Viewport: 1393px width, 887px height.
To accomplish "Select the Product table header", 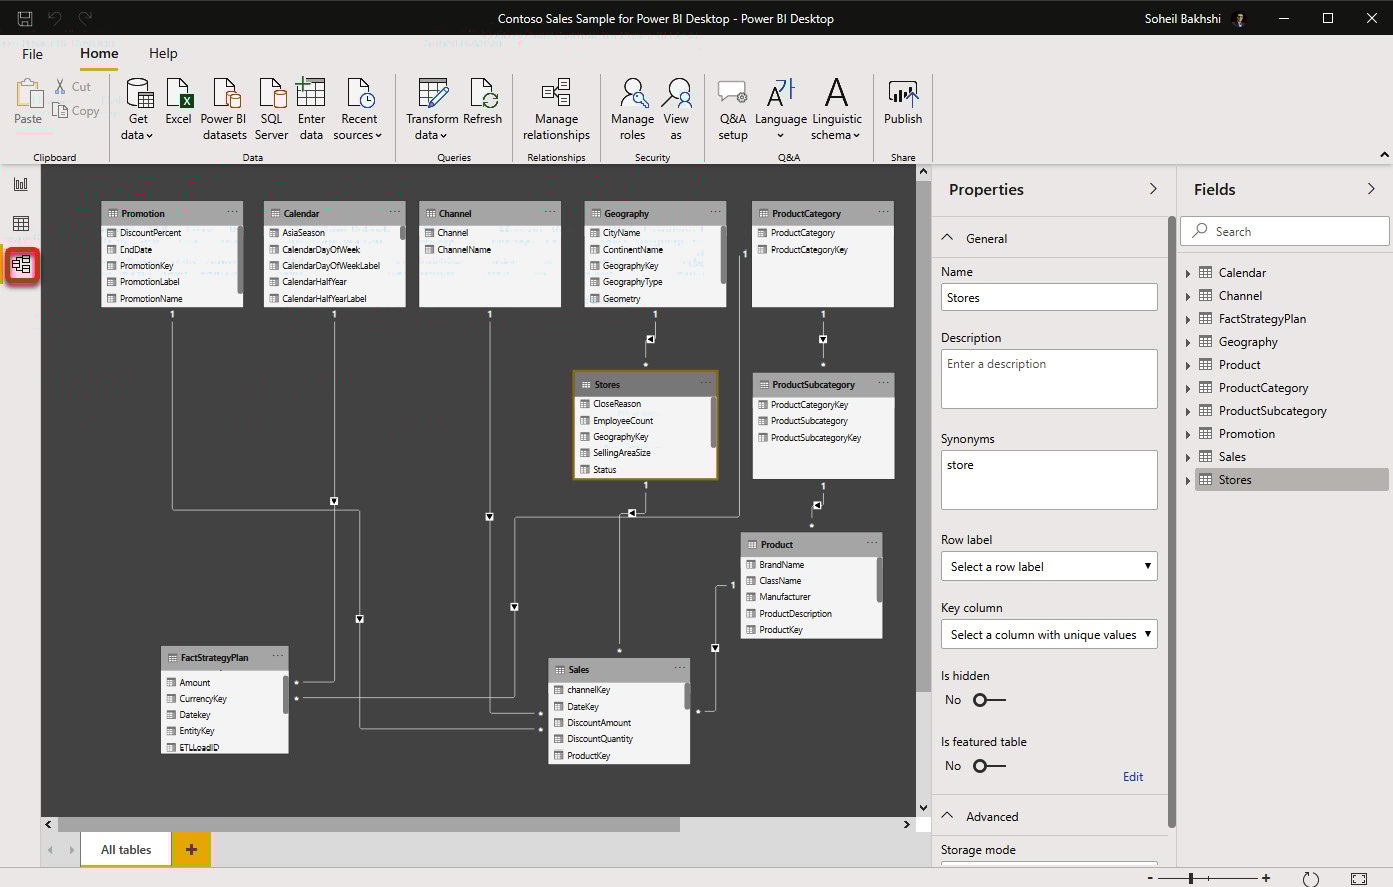I will tap(811, 544).
